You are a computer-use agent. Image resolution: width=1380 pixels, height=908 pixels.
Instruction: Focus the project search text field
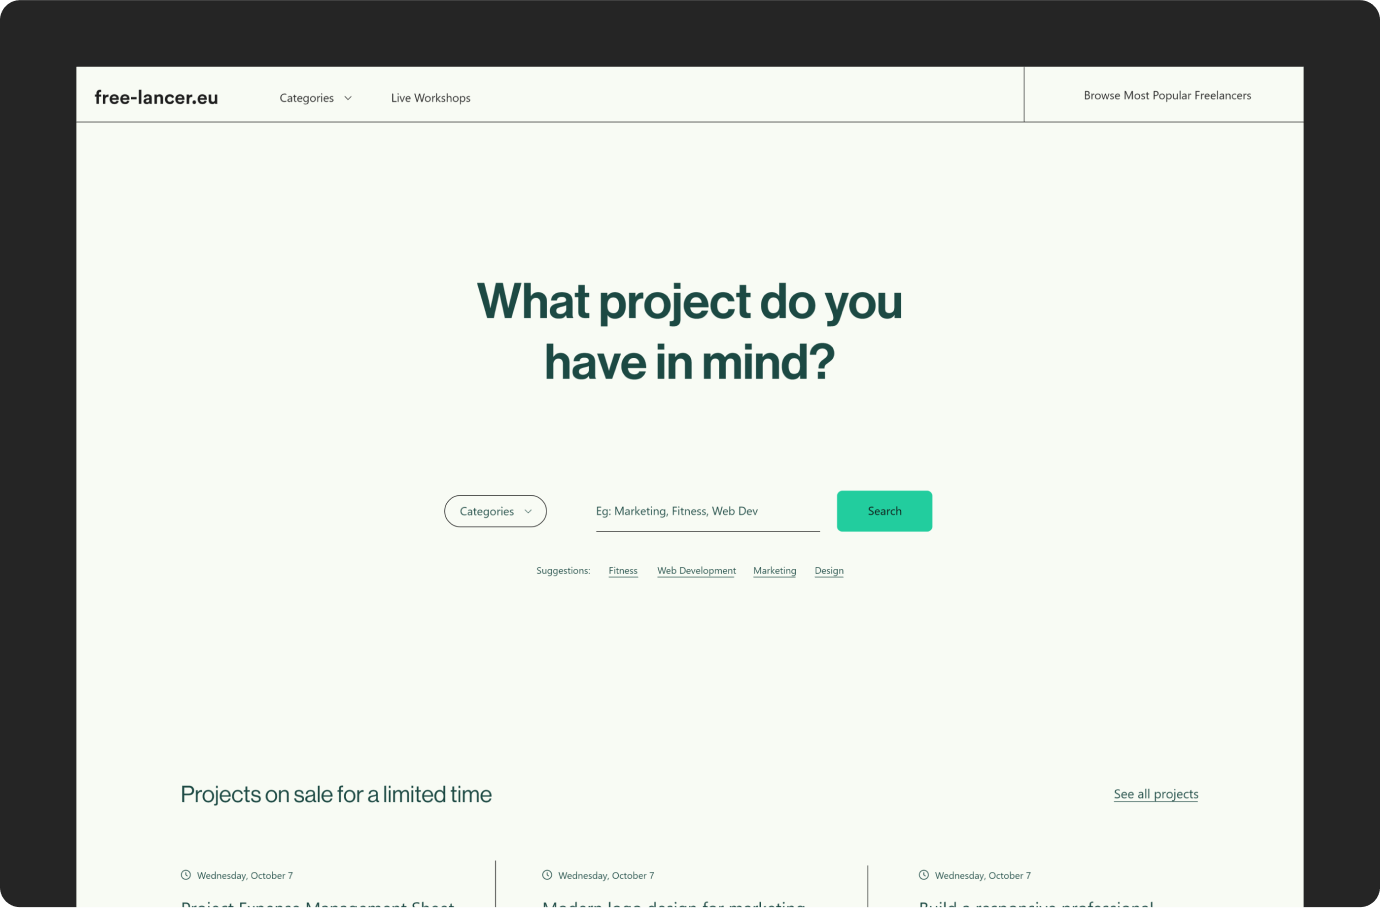point(707,511)
